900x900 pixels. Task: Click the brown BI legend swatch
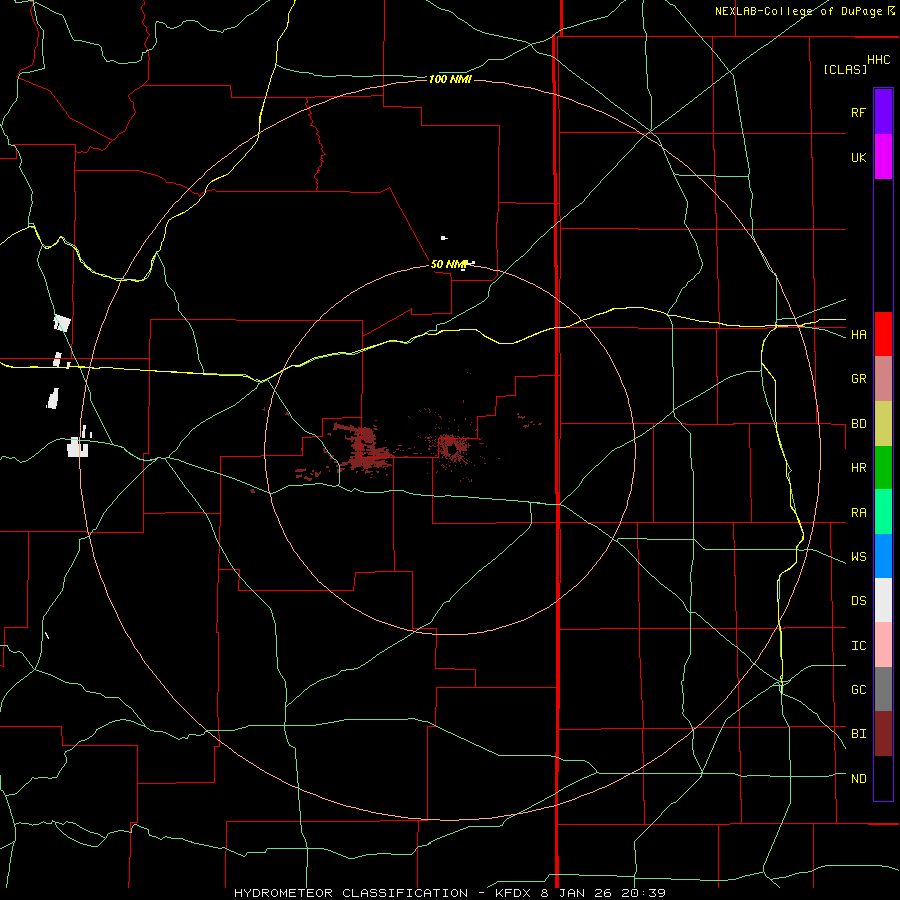tap(883, 734)
